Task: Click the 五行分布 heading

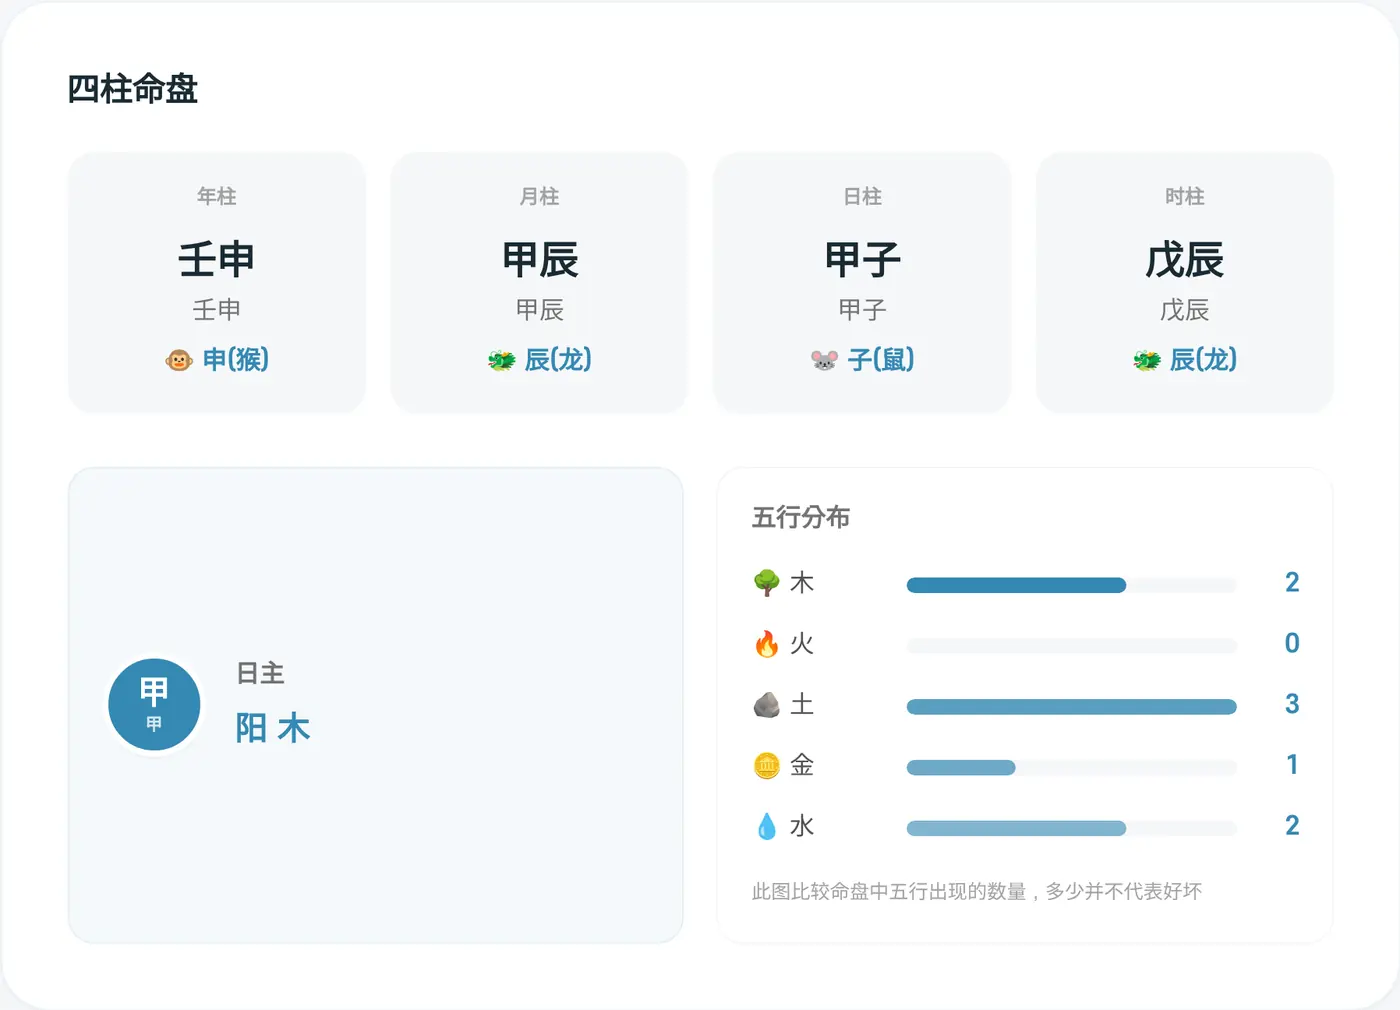Action: (x=801, y=518)
